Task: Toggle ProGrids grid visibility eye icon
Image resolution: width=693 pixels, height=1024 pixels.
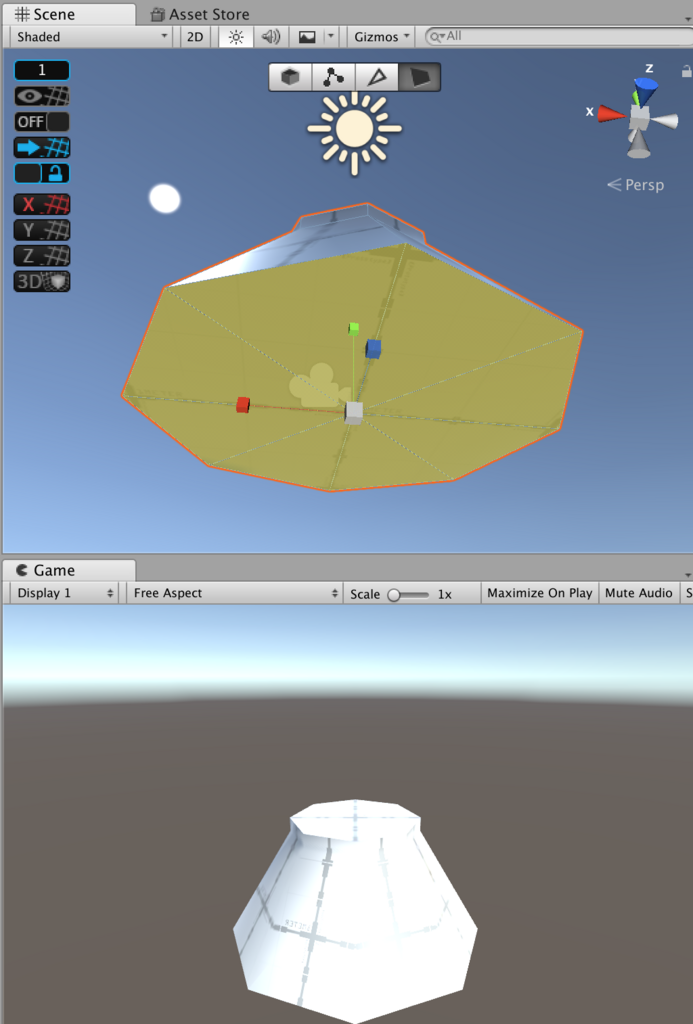Action: click(42, 96)
